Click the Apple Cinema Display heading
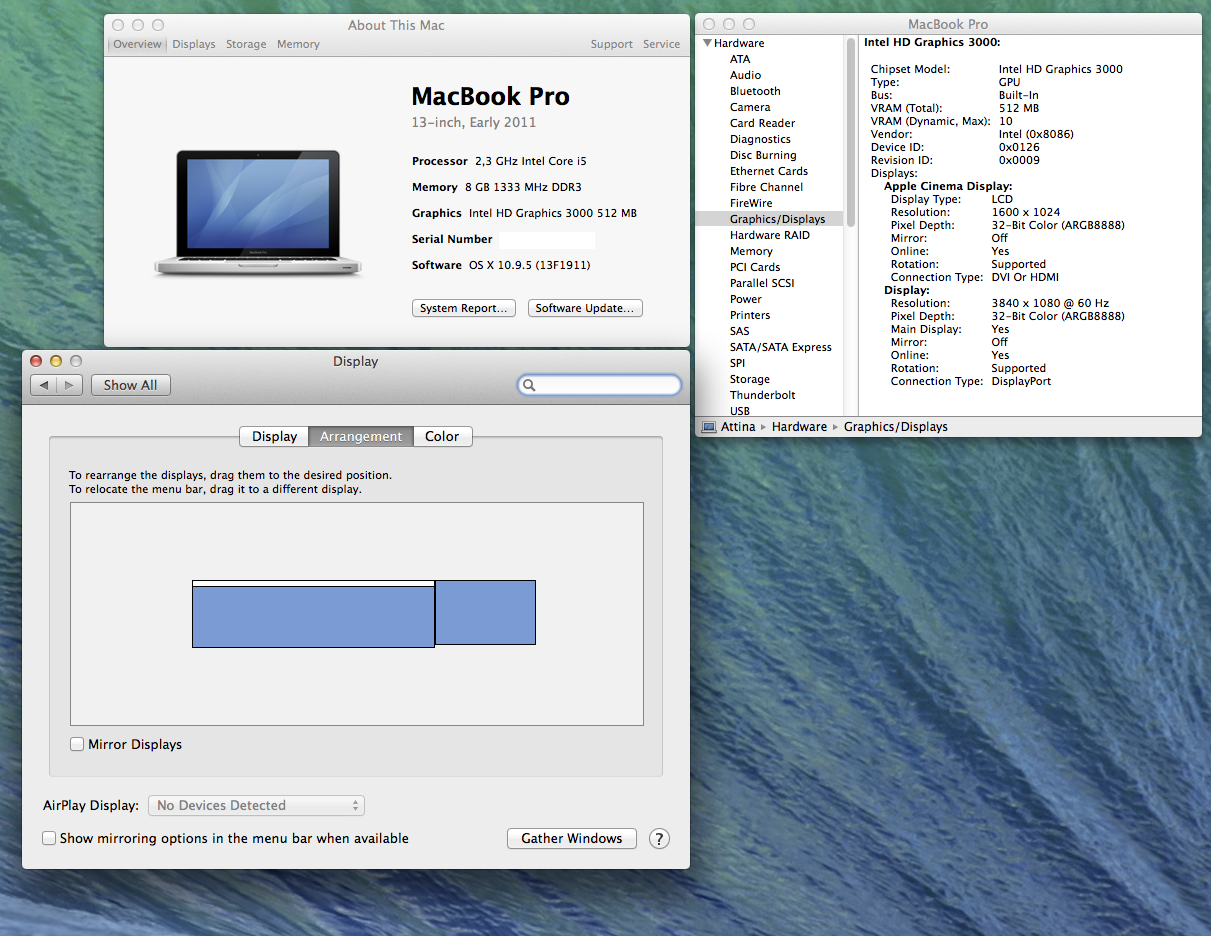Screen dimensions: 1211x936 948,186
